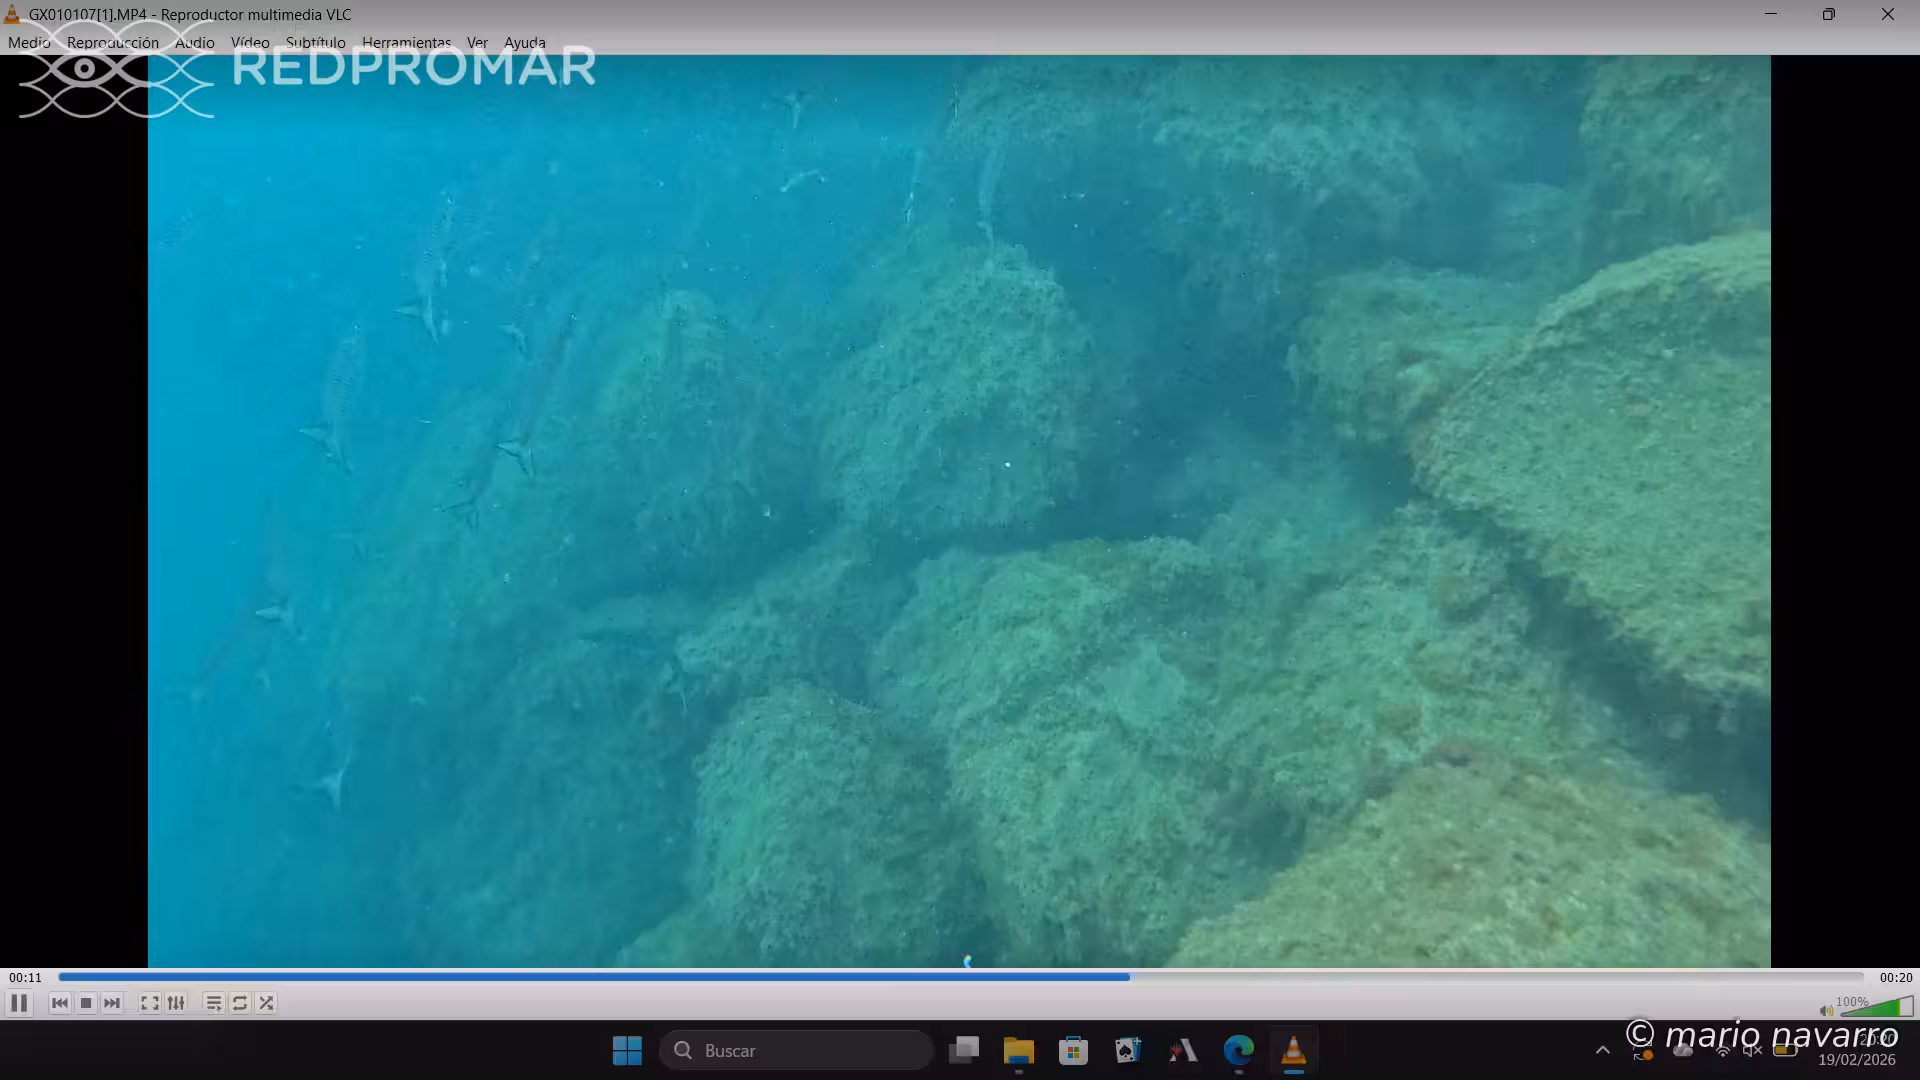This screenshot has width=1920, height=1080.
Task: Open the Herramientas menu
Action: (x=406, y=42)
